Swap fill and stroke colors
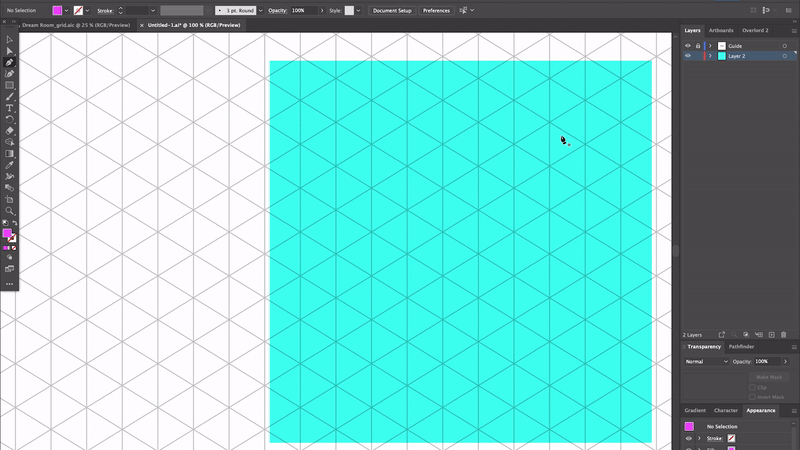 tap(15, 223)
